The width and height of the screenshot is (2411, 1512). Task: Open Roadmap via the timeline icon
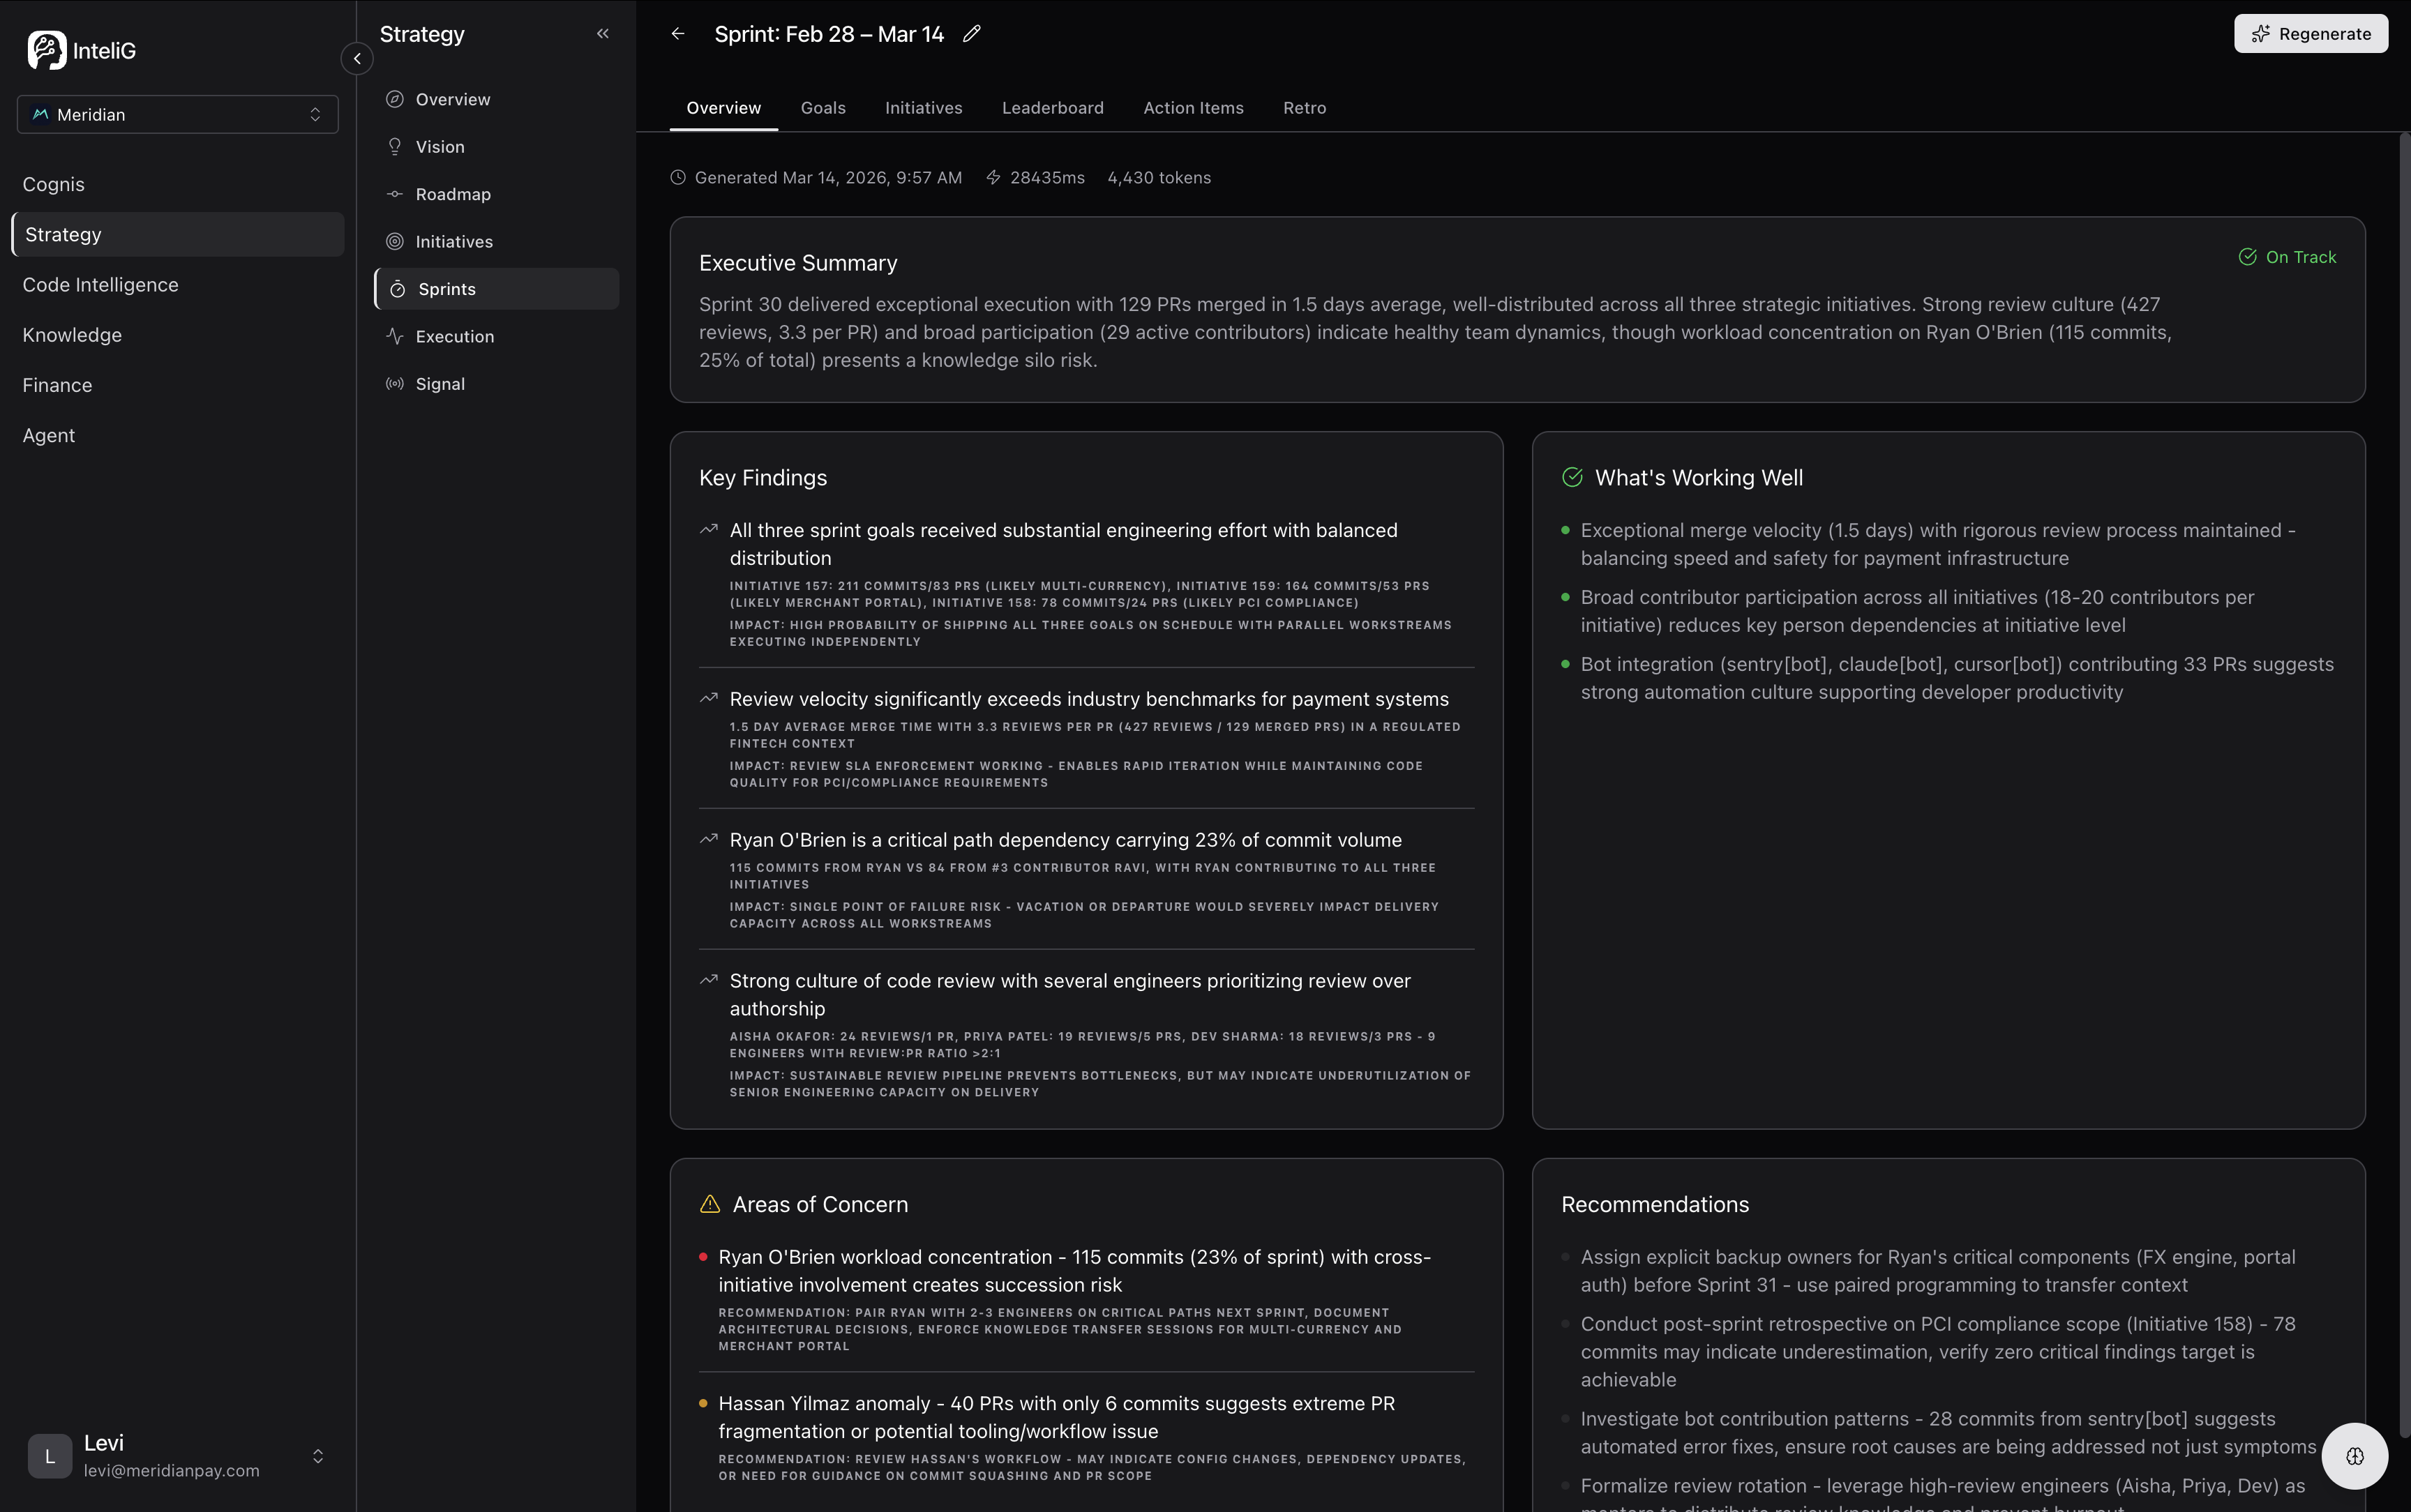[x=395, y=194]
